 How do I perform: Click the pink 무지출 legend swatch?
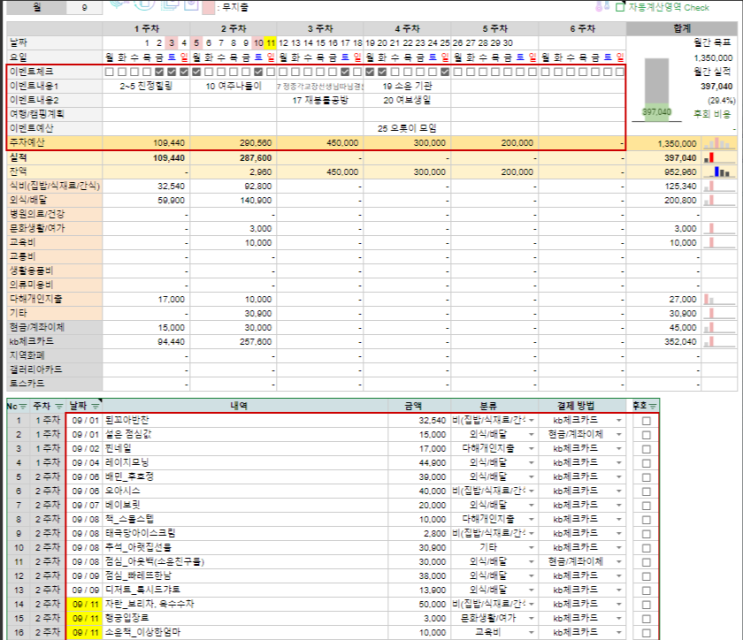[208, 8]
